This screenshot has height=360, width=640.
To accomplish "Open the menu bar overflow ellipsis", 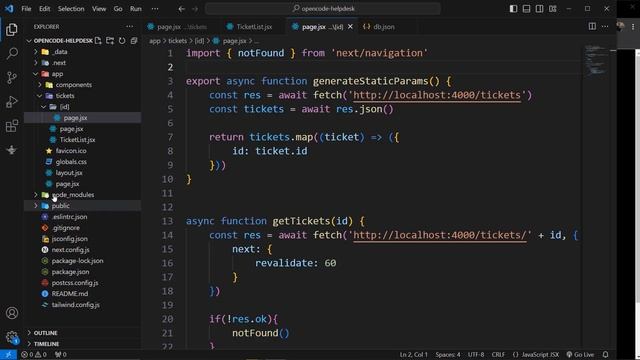I will click(x=155, y=9).
